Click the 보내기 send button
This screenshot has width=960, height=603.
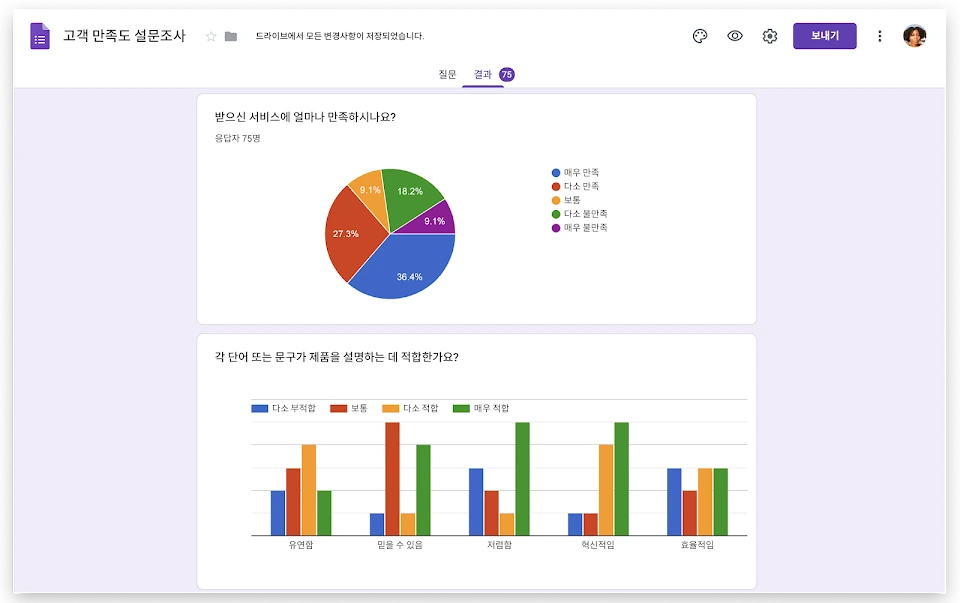click(x=825, y=36)
